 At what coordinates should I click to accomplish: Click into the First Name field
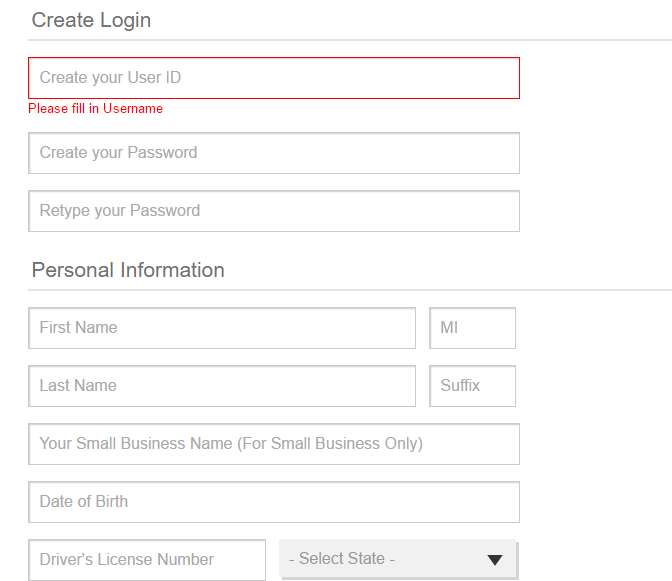click(222, 328)
